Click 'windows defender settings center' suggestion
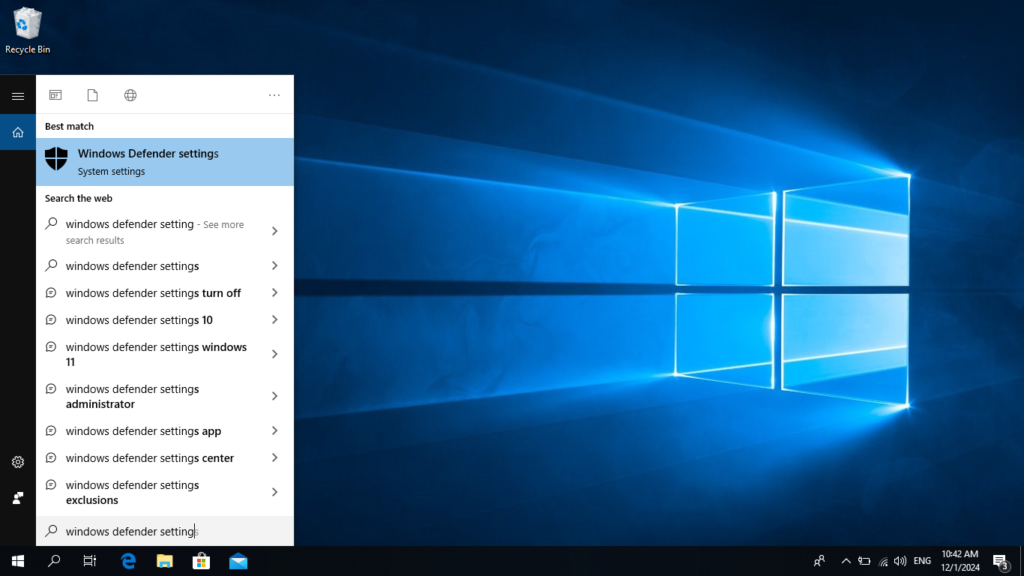The image size is (1024, 576). click(x=150, y=458)
